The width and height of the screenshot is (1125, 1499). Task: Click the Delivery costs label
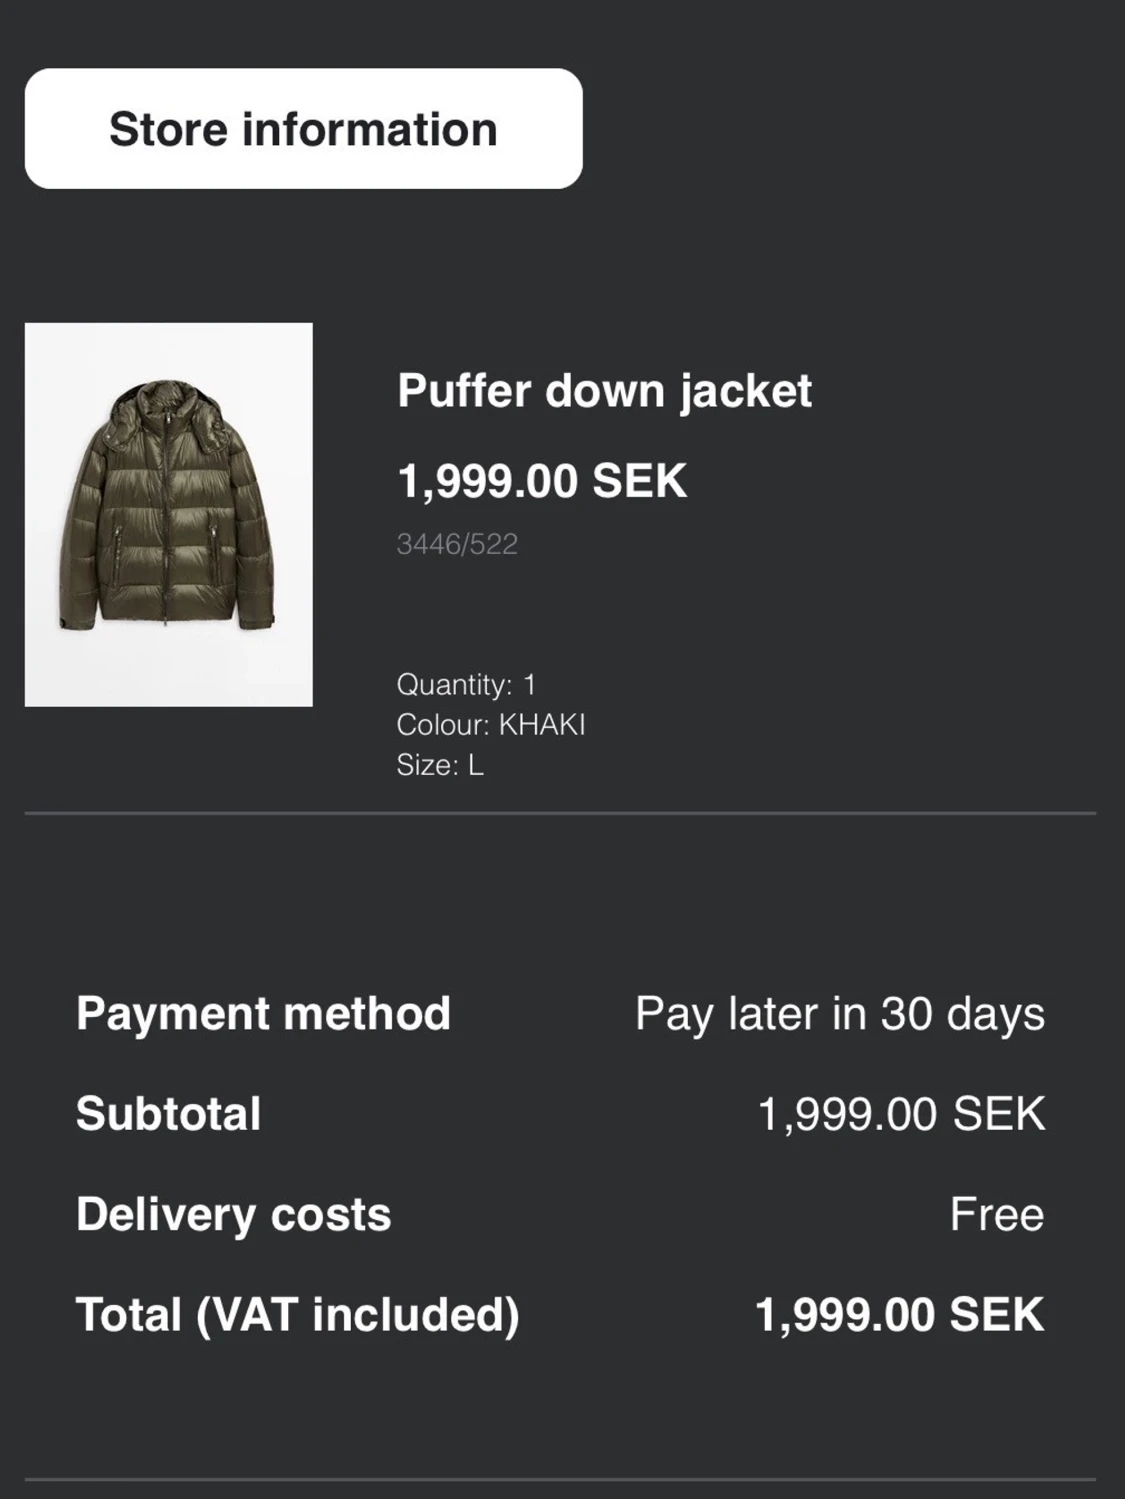(233, 1214)
